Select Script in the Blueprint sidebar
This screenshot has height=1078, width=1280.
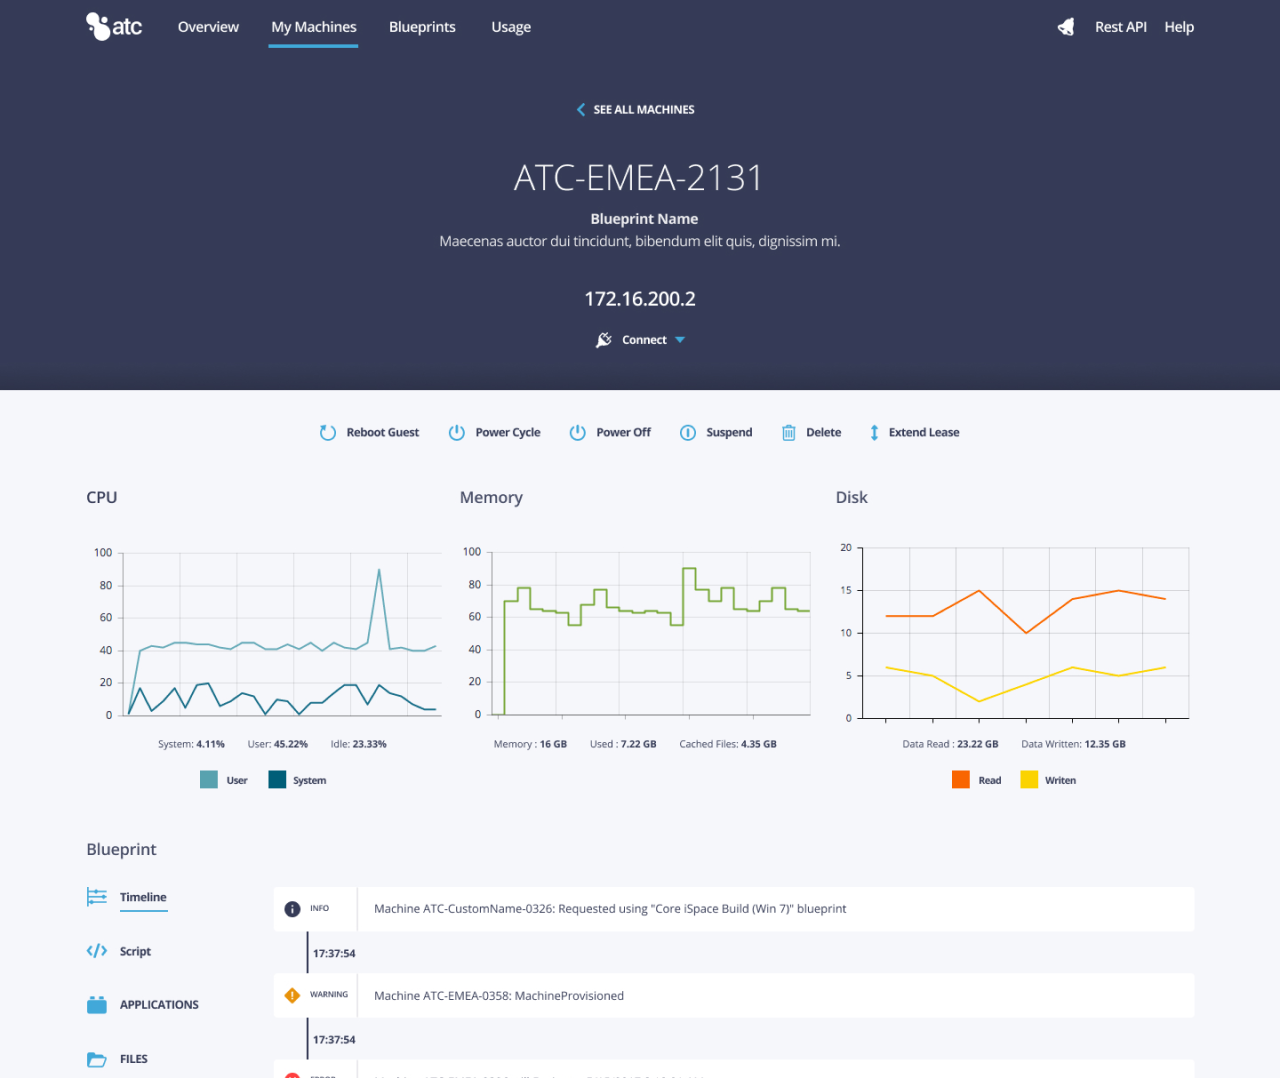pyautogui.click(x=135, y=951)
